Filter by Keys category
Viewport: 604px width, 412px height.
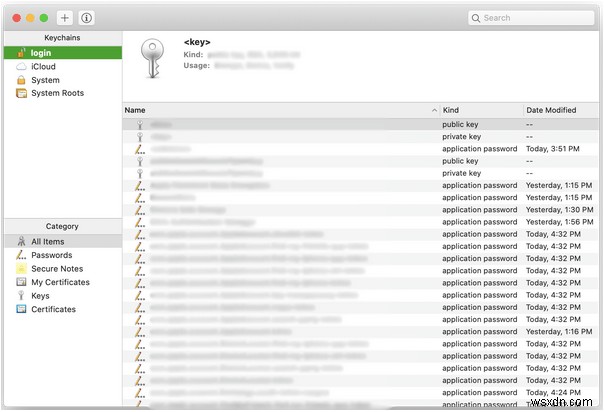pos(40,296)
